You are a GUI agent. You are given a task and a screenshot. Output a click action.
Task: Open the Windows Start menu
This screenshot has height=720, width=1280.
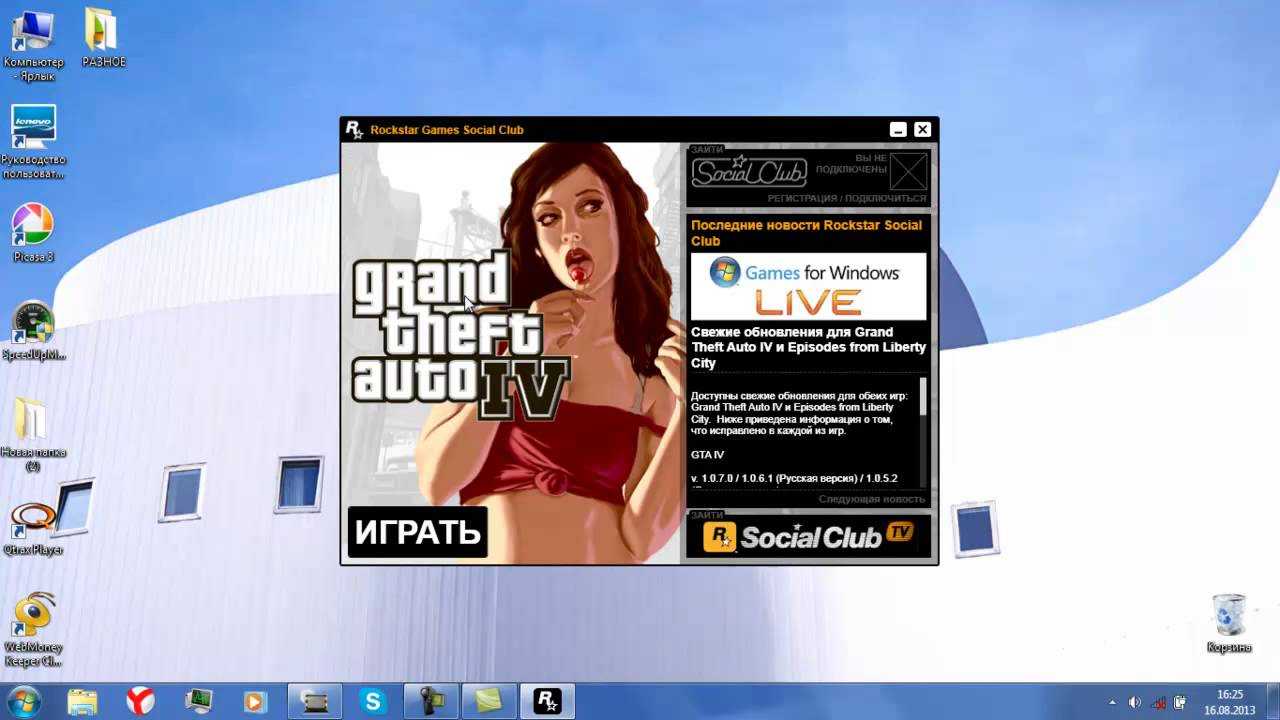click(x=24, y=701)
